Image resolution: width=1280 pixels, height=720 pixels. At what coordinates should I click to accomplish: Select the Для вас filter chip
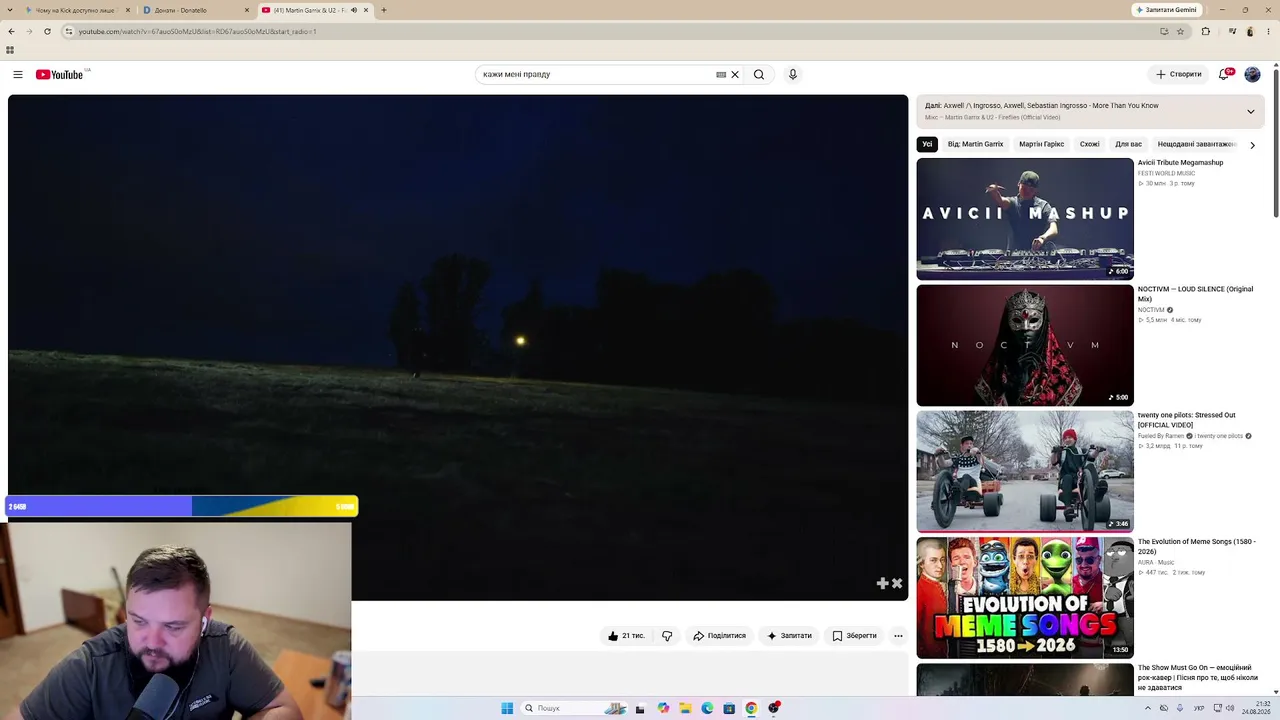(1128, 144)
